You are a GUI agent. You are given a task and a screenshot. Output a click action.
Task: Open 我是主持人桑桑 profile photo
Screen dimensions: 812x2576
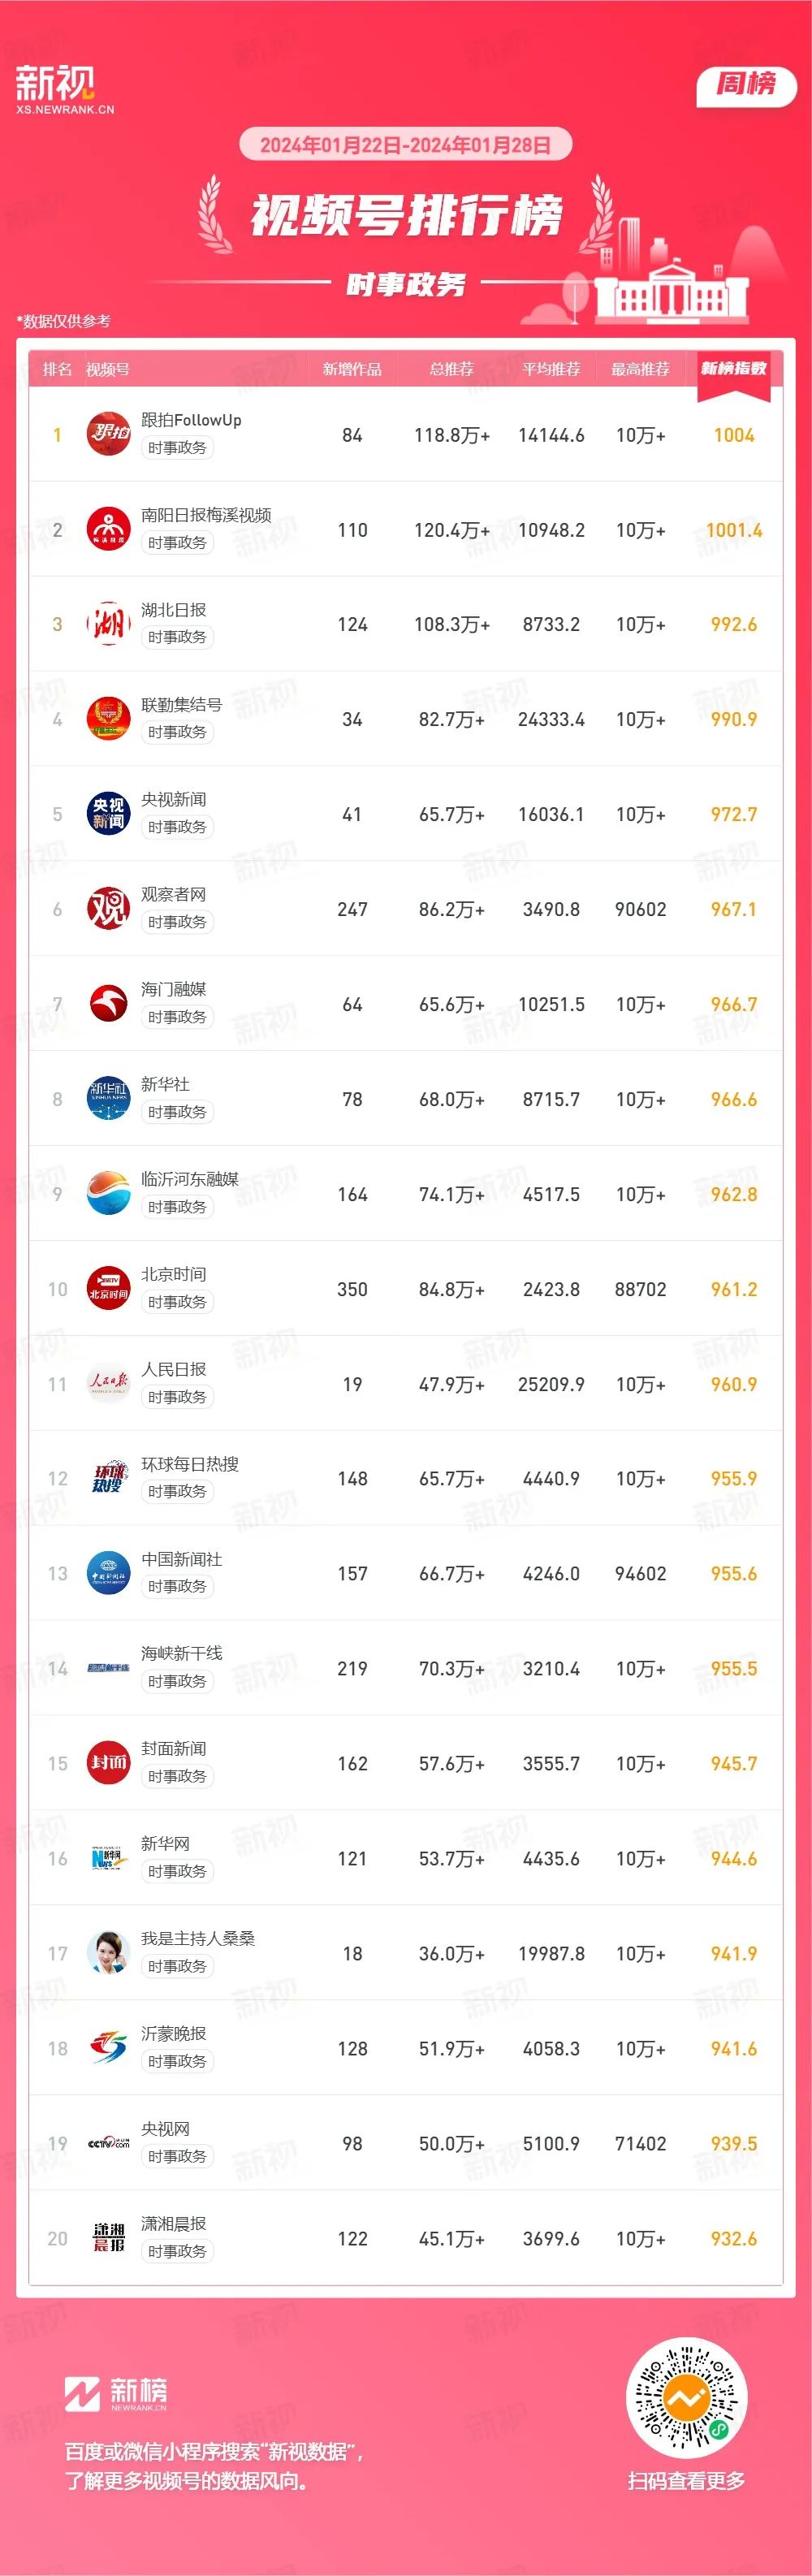(108, 1952)
